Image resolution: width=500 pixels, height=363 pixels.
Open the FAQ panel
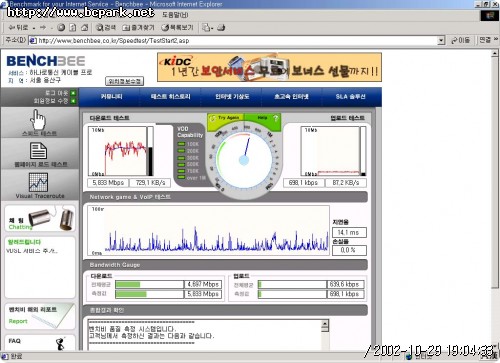click(40, 343)
